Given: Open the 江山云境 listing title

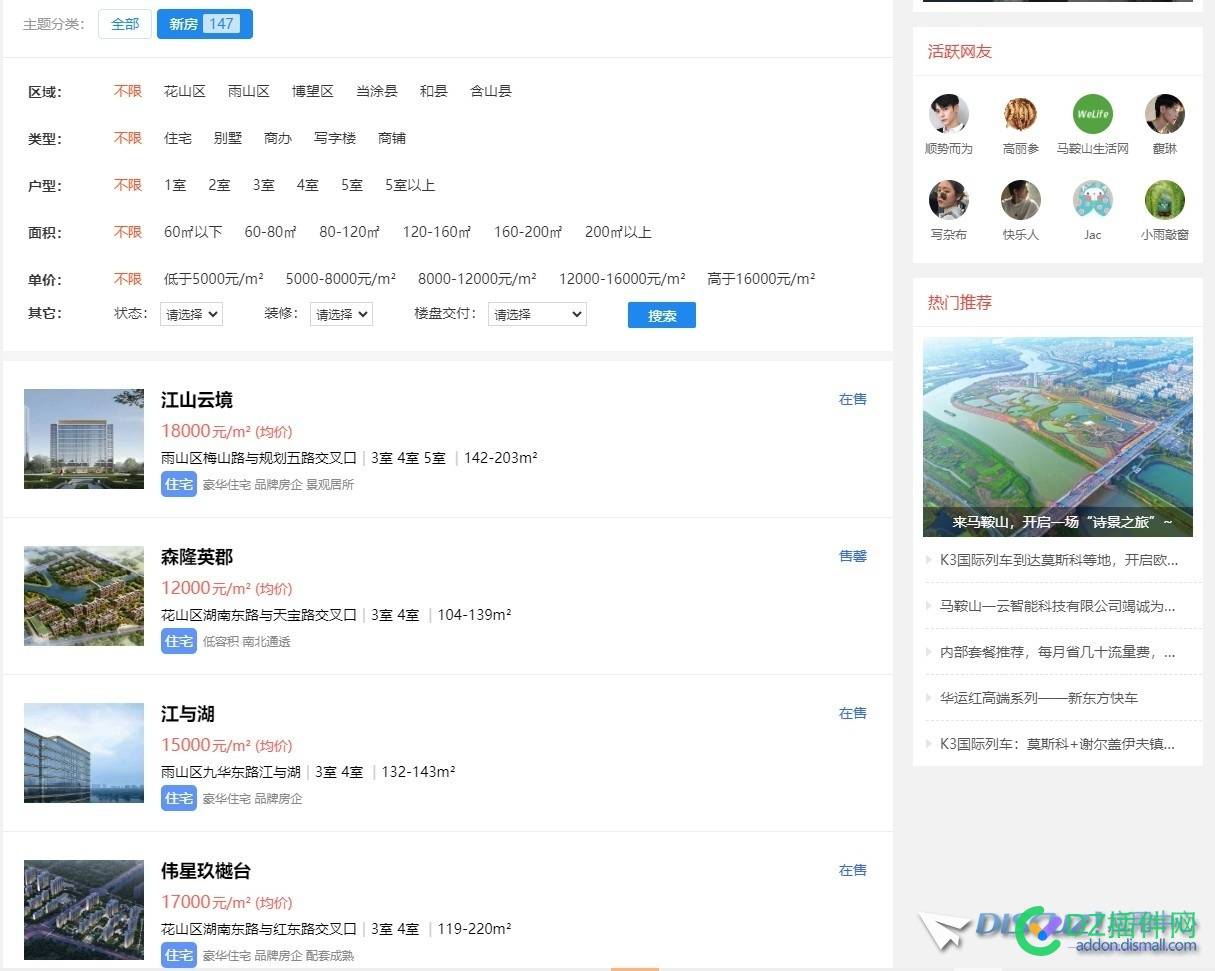Looking at the screenshot, I should click(196, 400).
